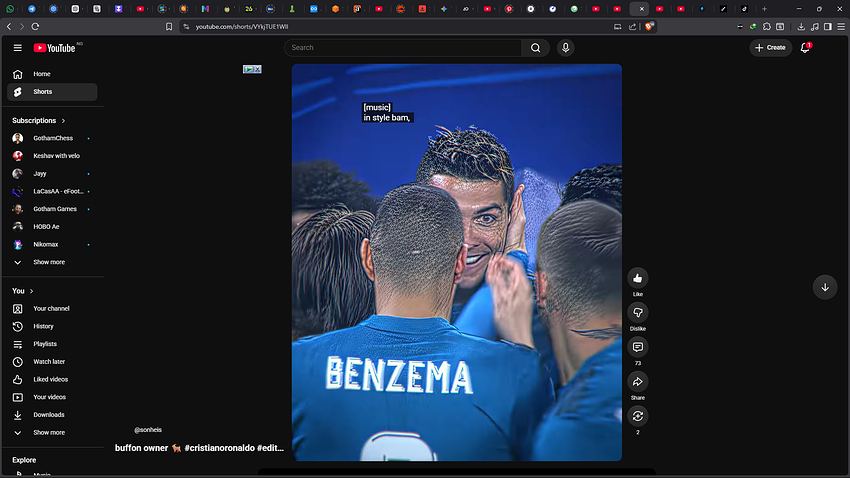Switch to the Telegram tab
The image size is (850, 478).
tap(32, 9)
